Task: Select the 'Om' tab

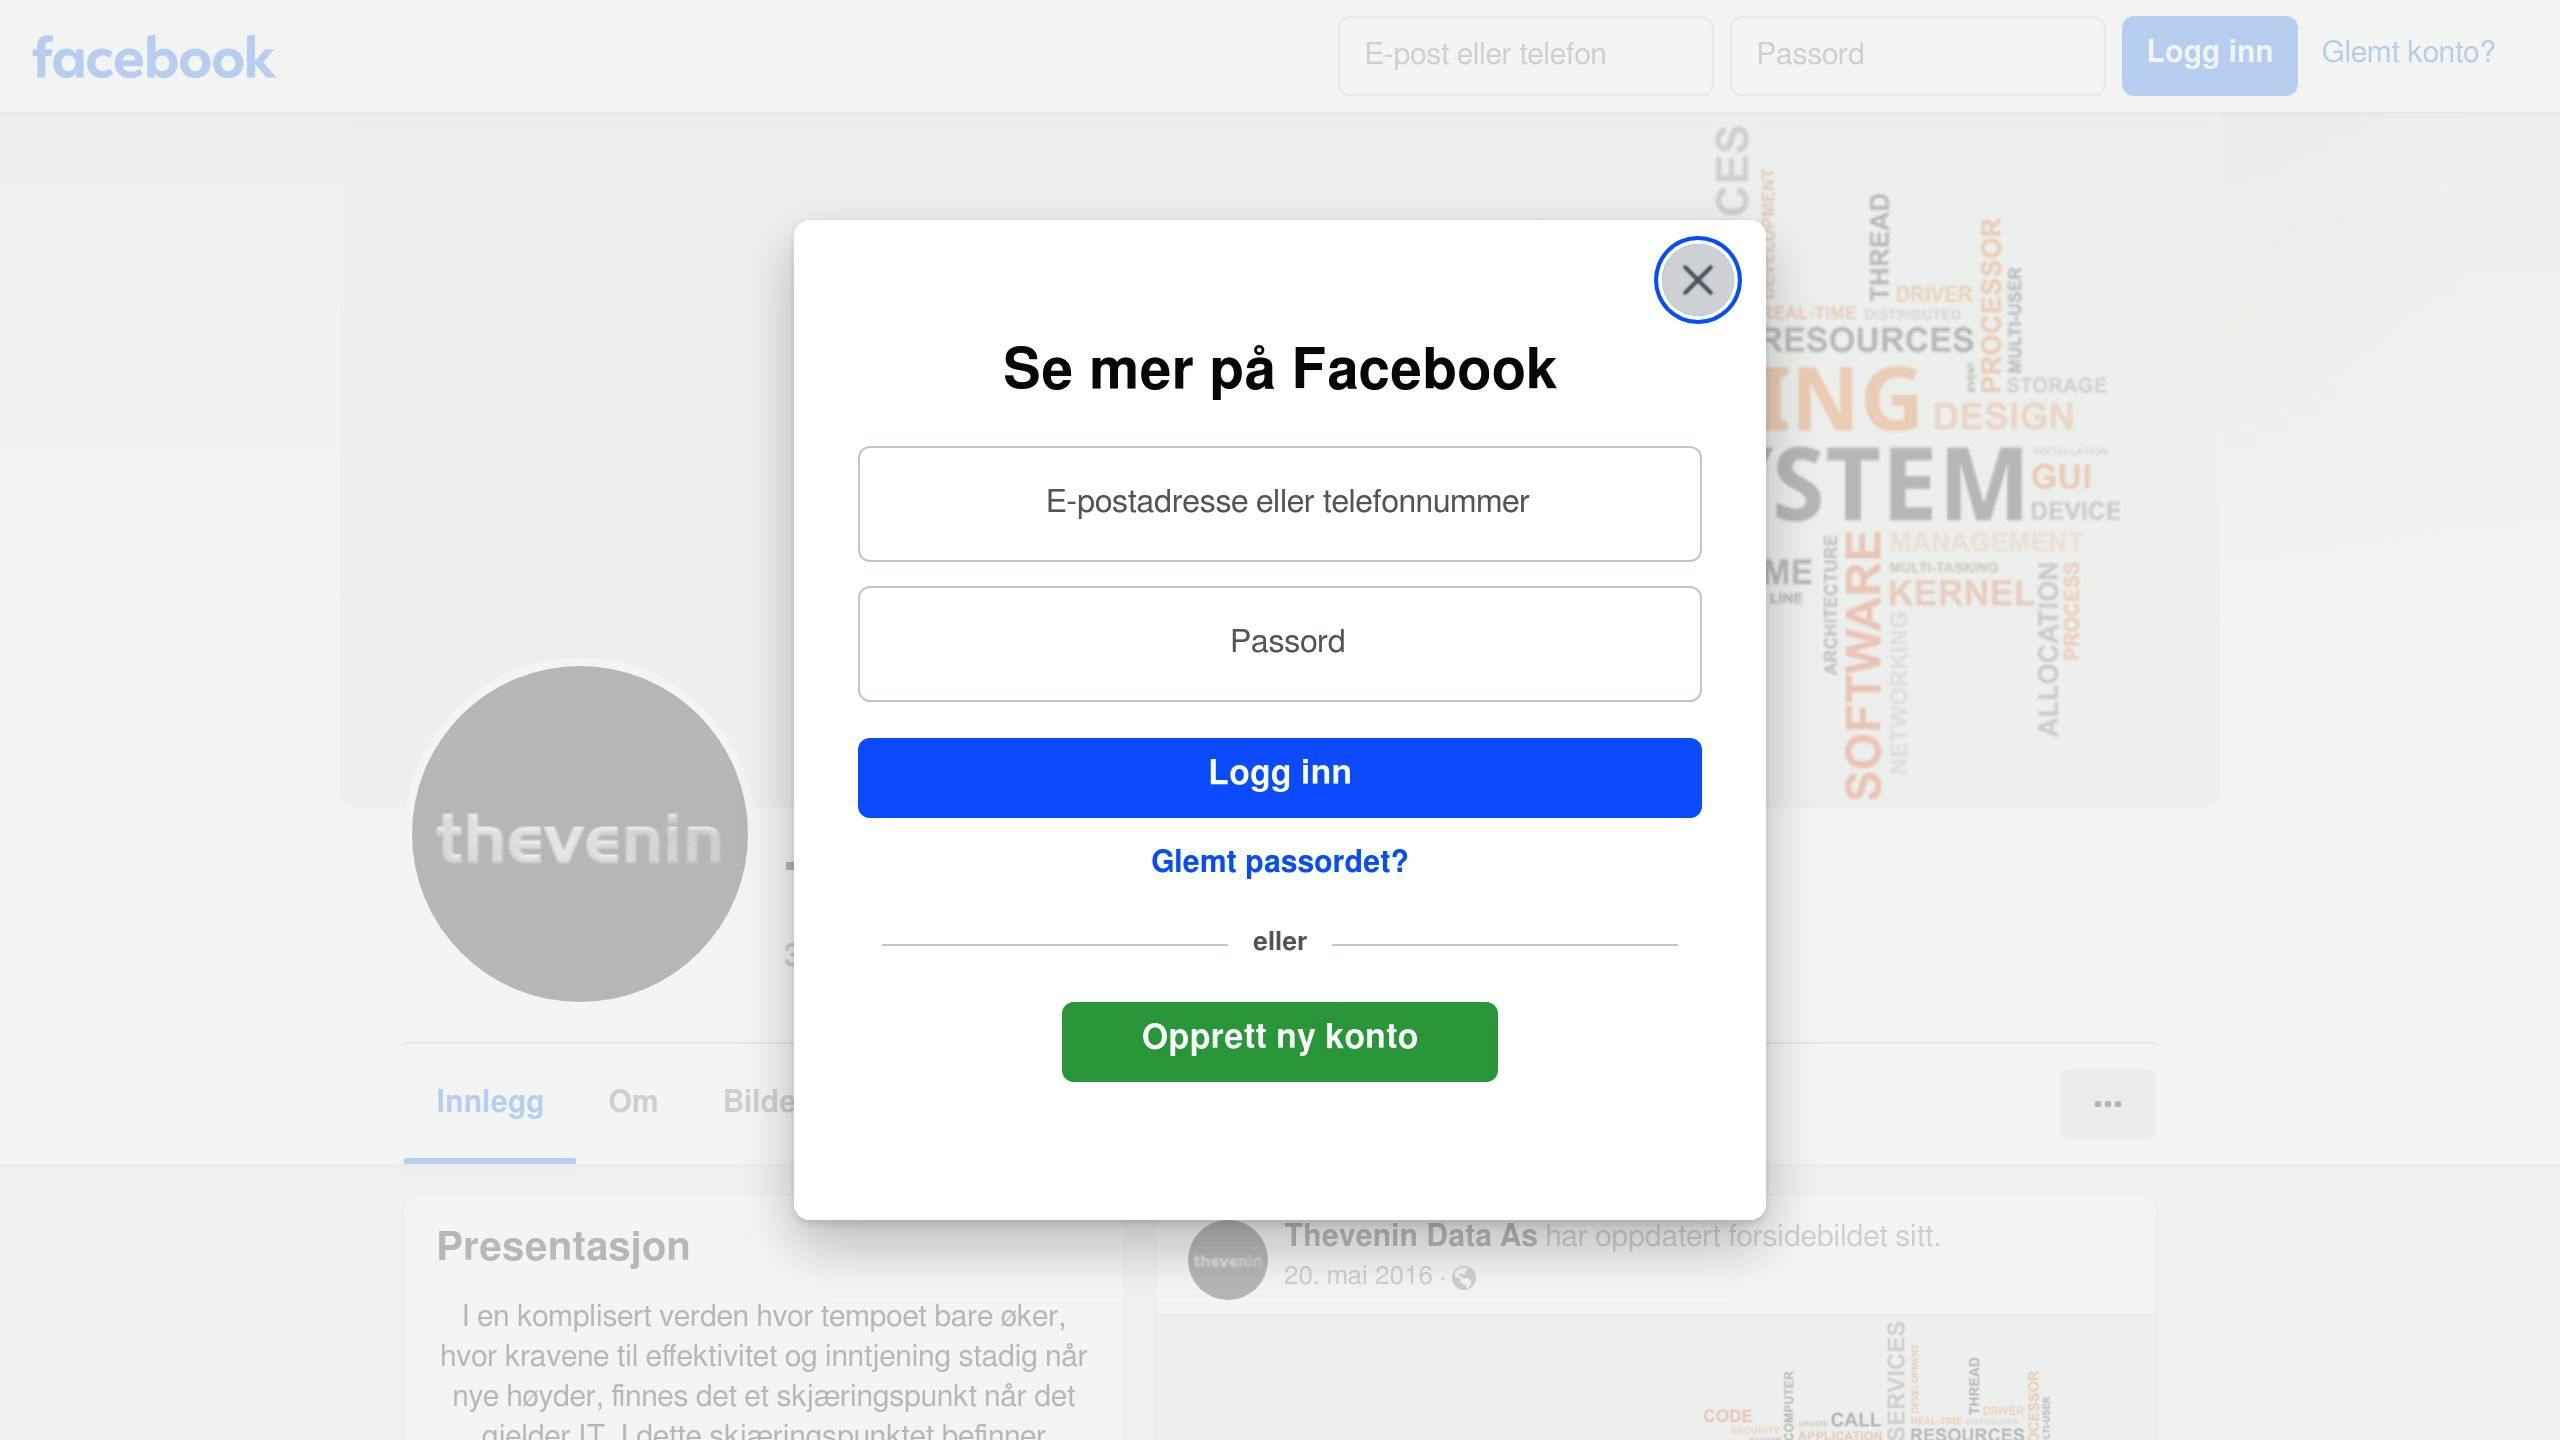Action: click(631, 1101)
